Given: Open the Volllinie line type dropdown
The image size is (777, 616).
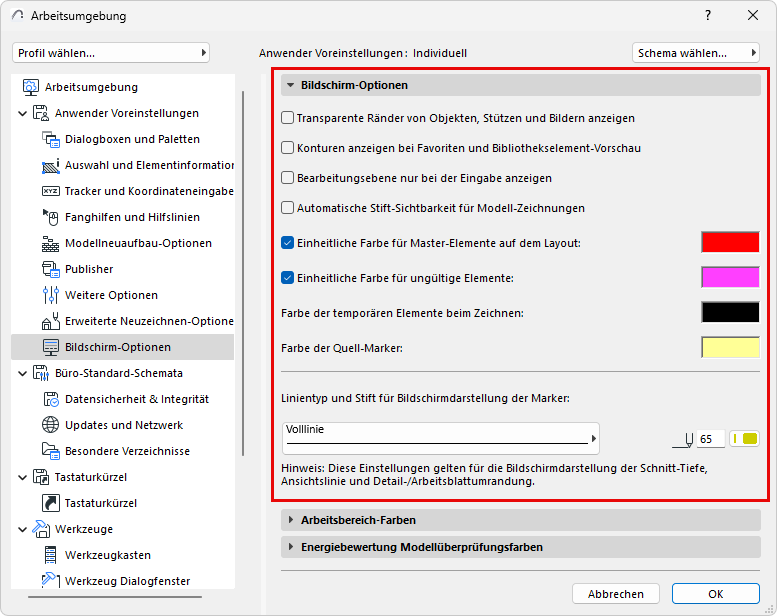Looking at the screenshot, I should (441, 438).
